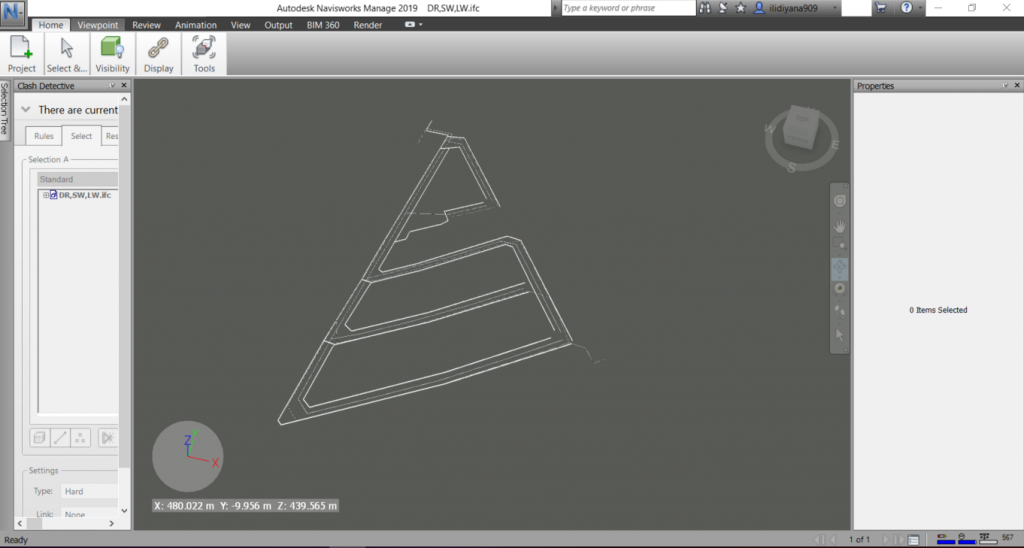Open the Type dropdown showing Hard

point(89,491)
